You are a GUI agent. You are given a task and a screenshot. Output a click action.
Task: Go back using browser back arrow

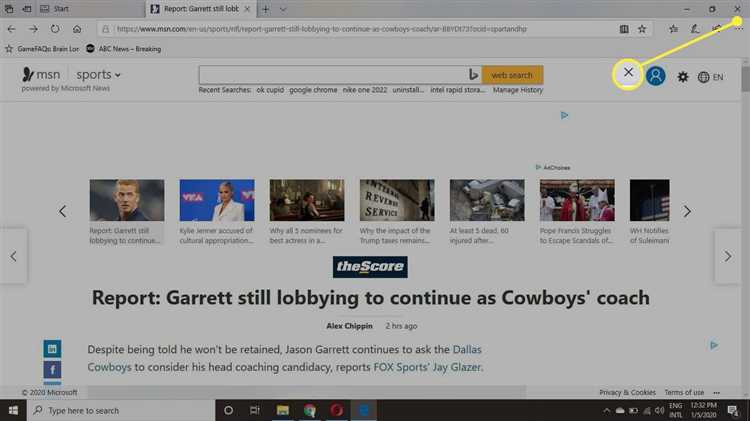(11, 29)
